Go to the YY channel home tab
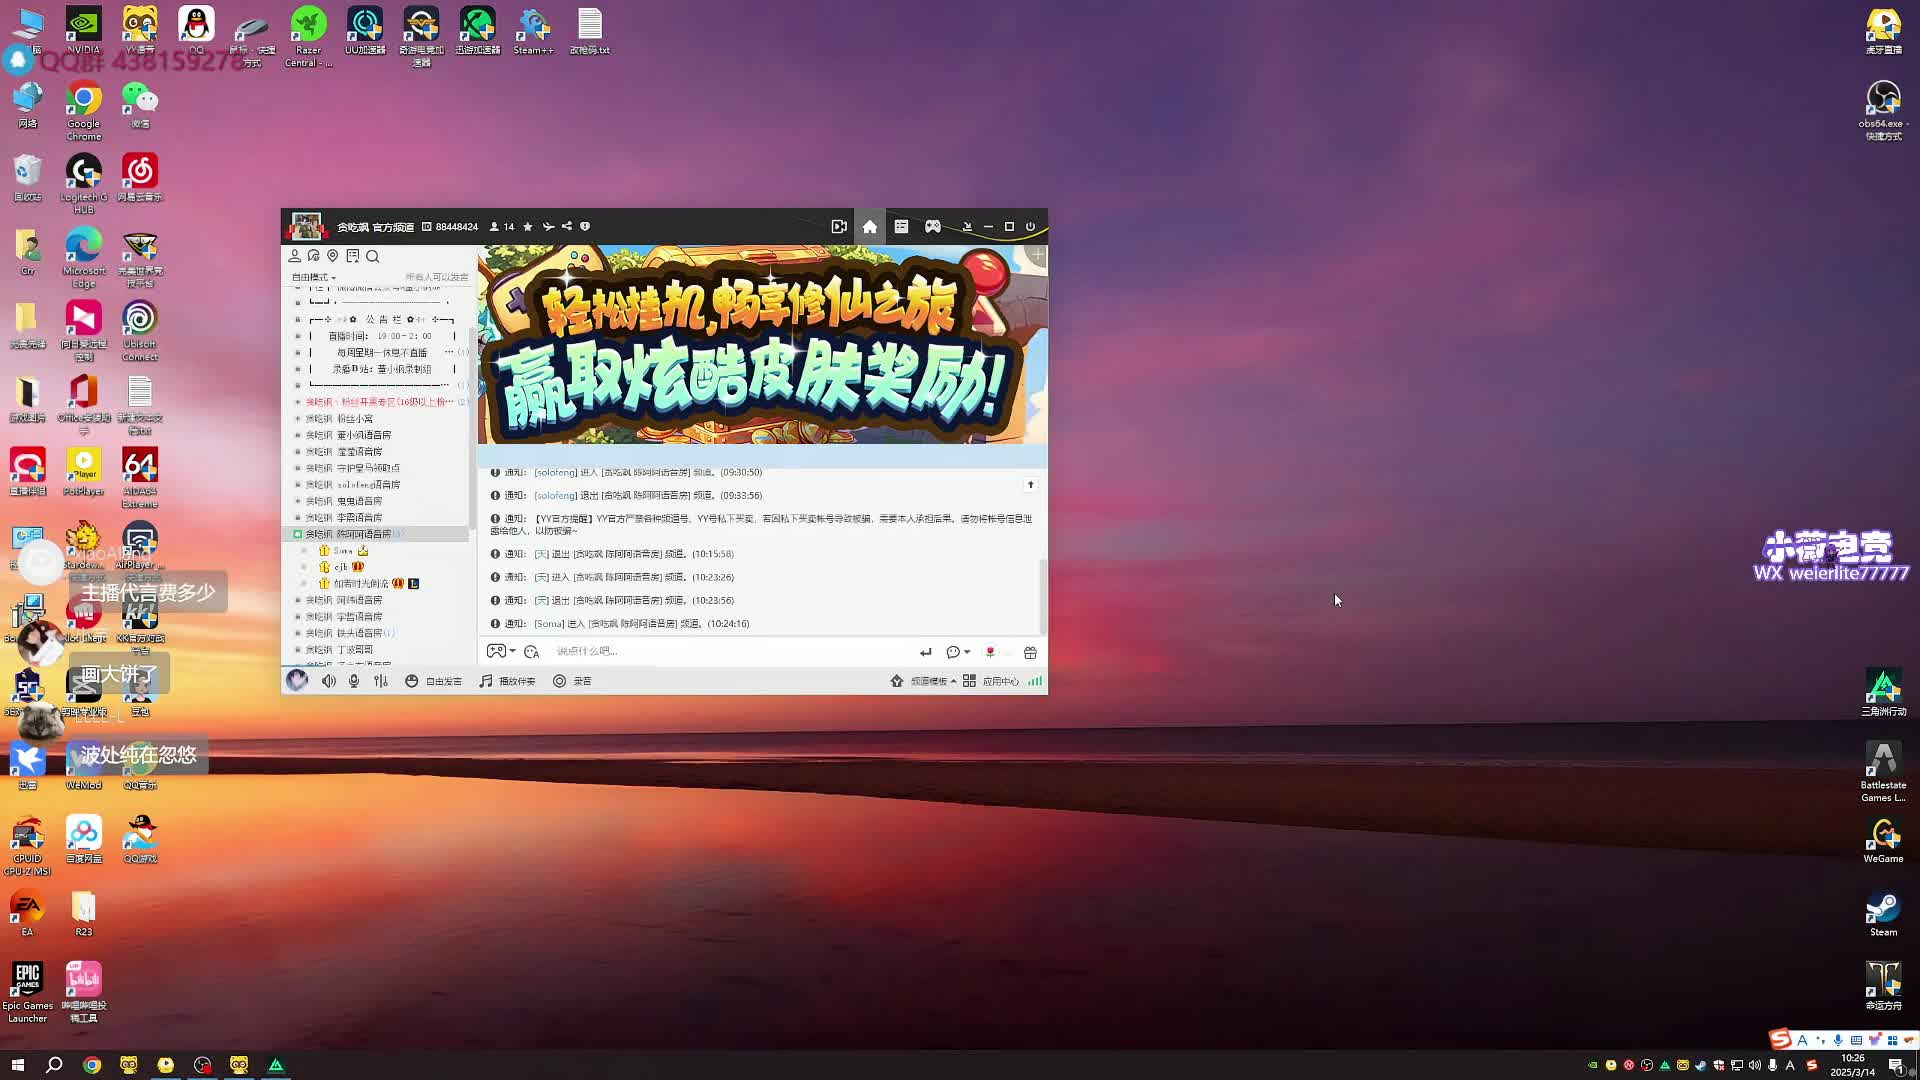The image size is (1920, 1080). [870, 227]
